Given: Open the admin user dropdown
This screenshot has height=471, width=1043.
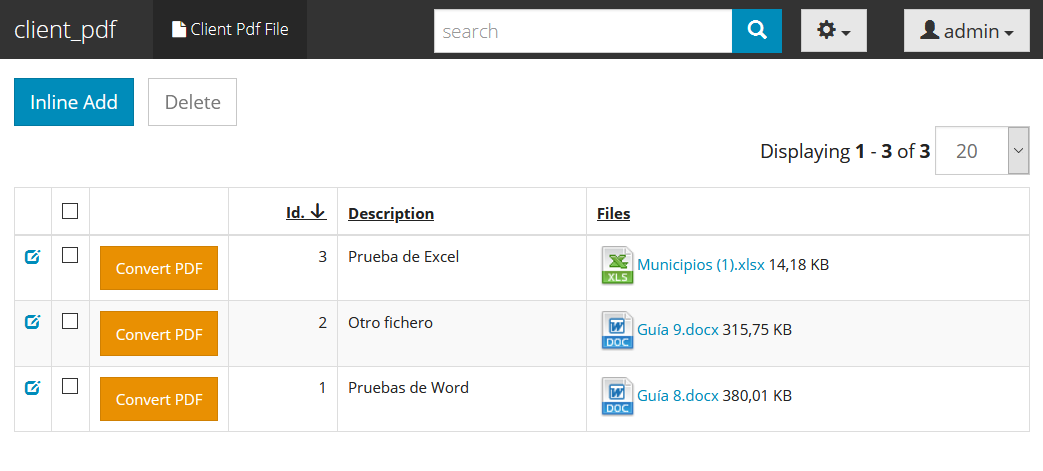Looking at the screenshot, I should [967, 31].
